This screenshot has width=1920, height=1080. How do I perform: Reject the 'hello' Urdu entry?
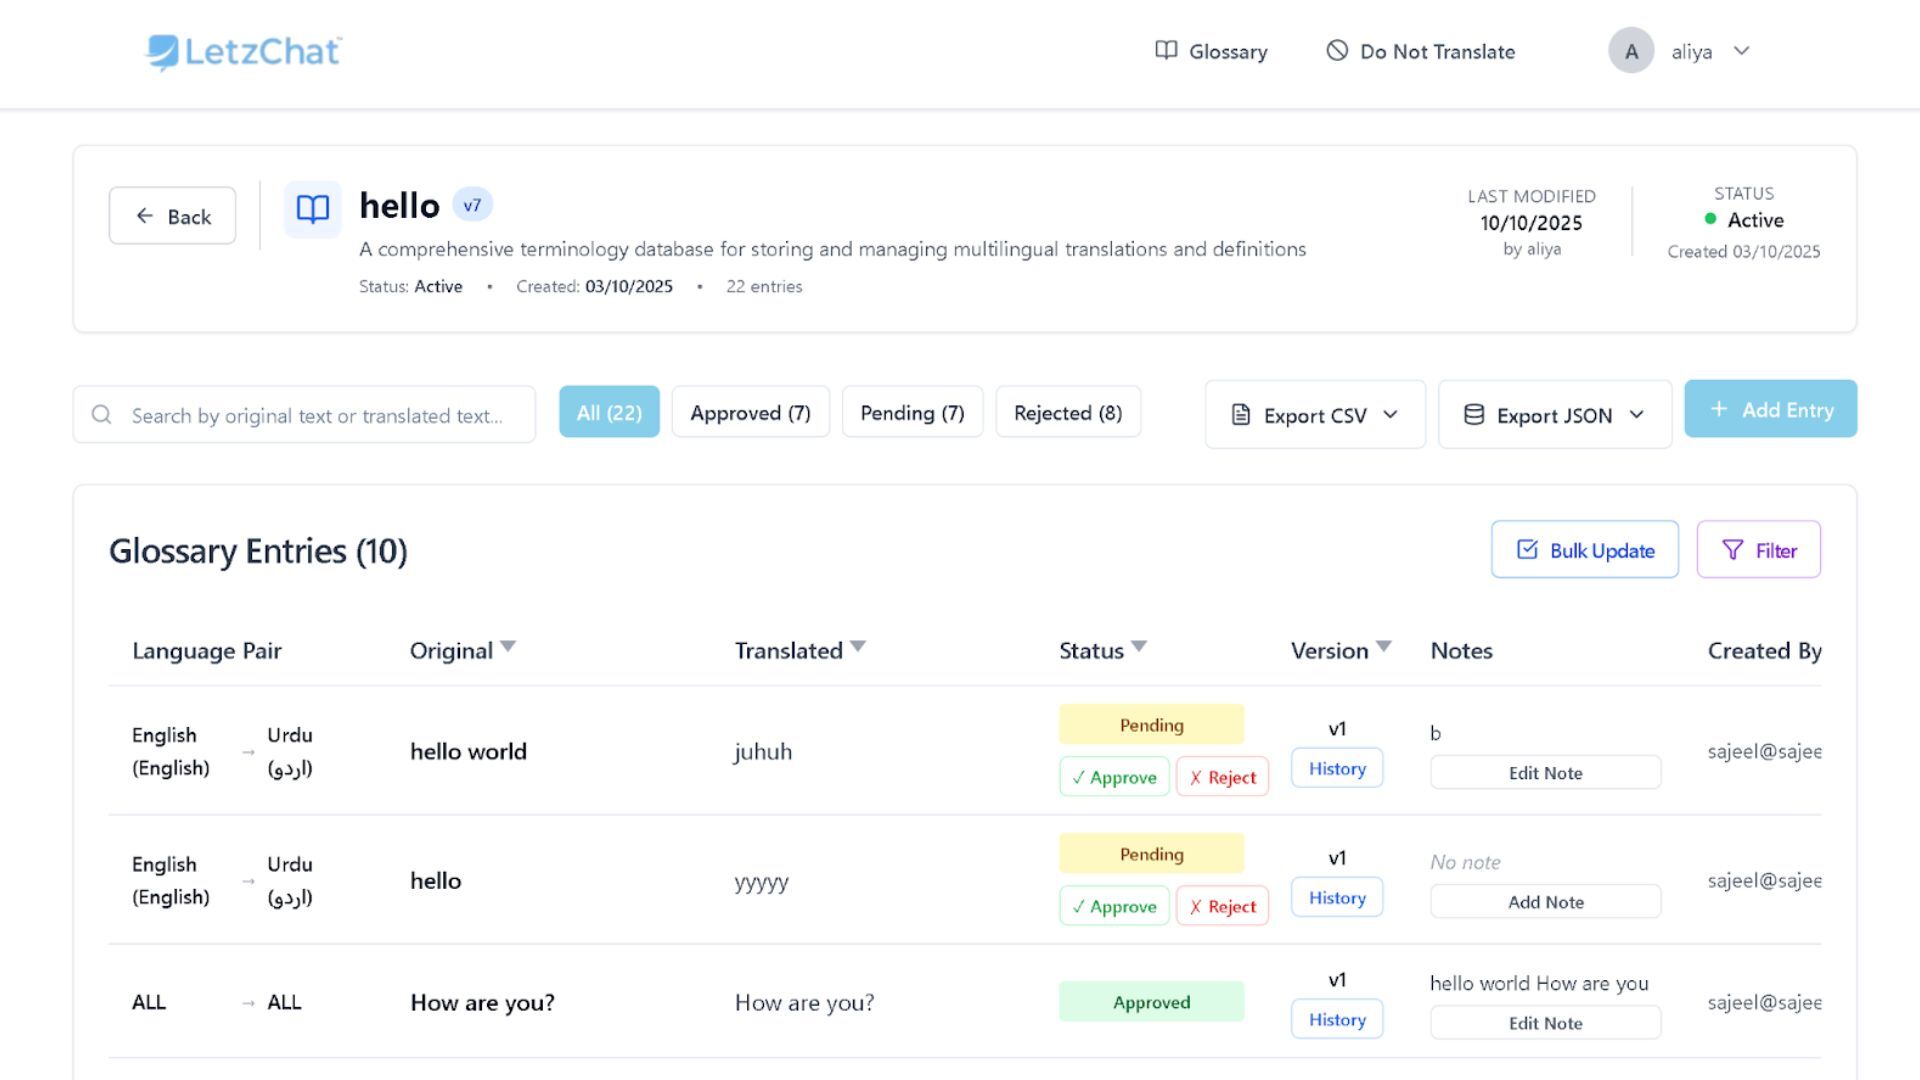pyautogui.click(x=1222, y=907)
